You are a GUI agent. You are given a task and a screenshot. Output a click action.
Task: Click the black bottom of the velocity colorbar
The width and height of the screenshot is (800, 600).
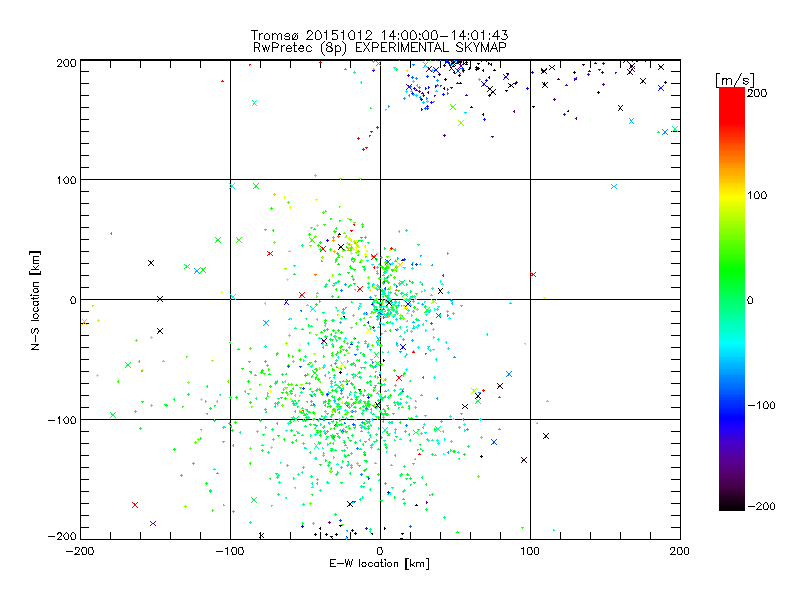tap(732, 503)
